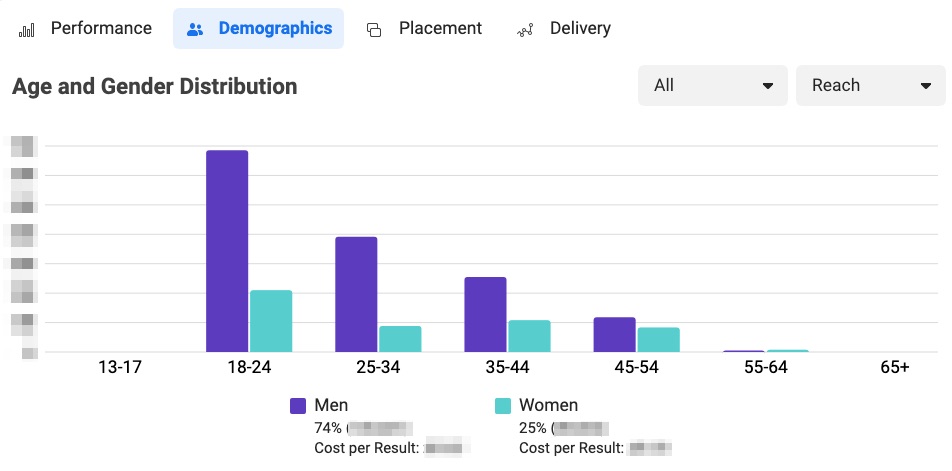Click the Reach dropdown arrow
Viewport: 952px width, 471px height.
926,86
